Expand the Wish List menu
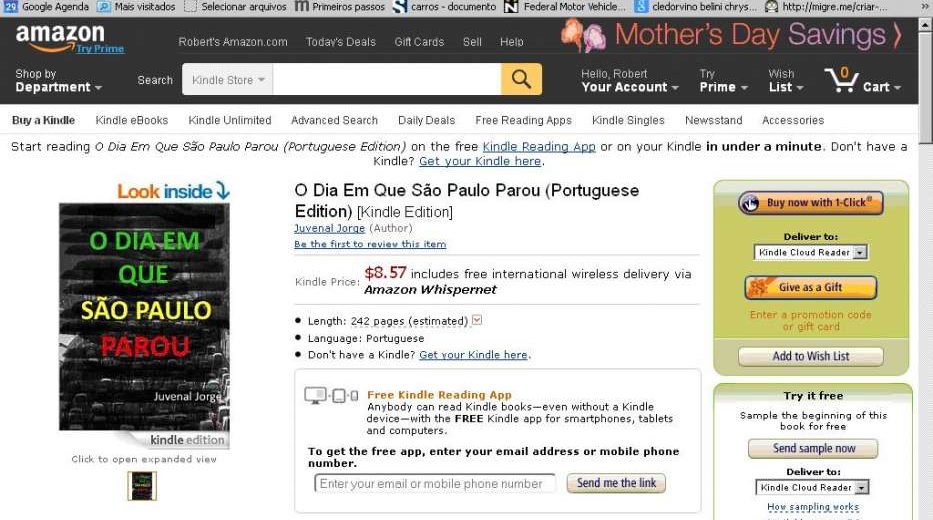Image resolution: width=933 pixels, height=520 pixels. click(x=785, y=80)
